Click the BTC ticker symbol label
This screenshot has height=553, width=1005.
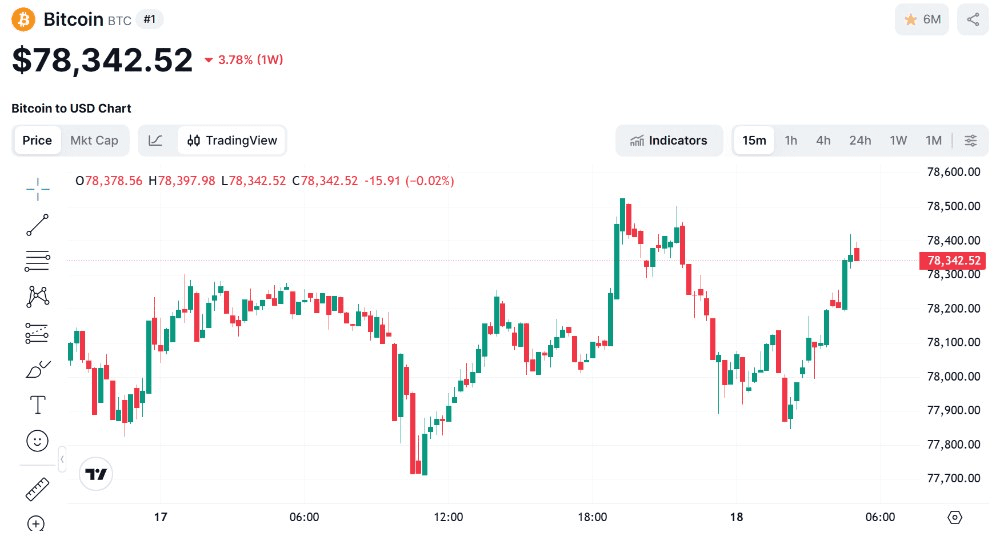pyautogui.click(x=119, y=21)
